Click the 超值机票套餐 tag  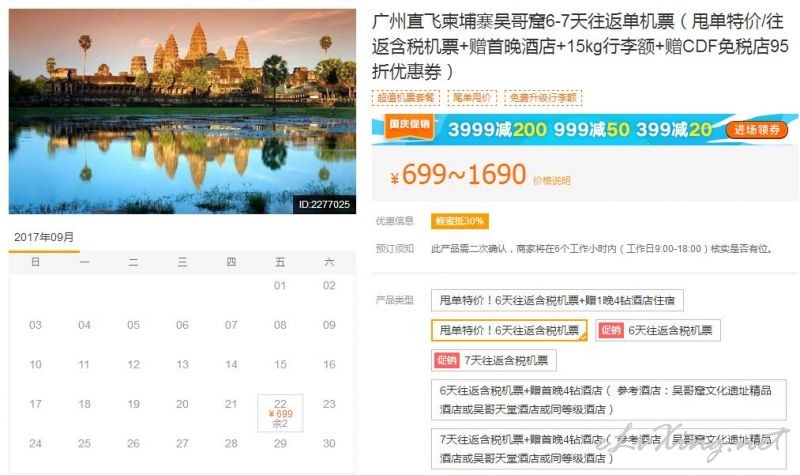(406, 97)
